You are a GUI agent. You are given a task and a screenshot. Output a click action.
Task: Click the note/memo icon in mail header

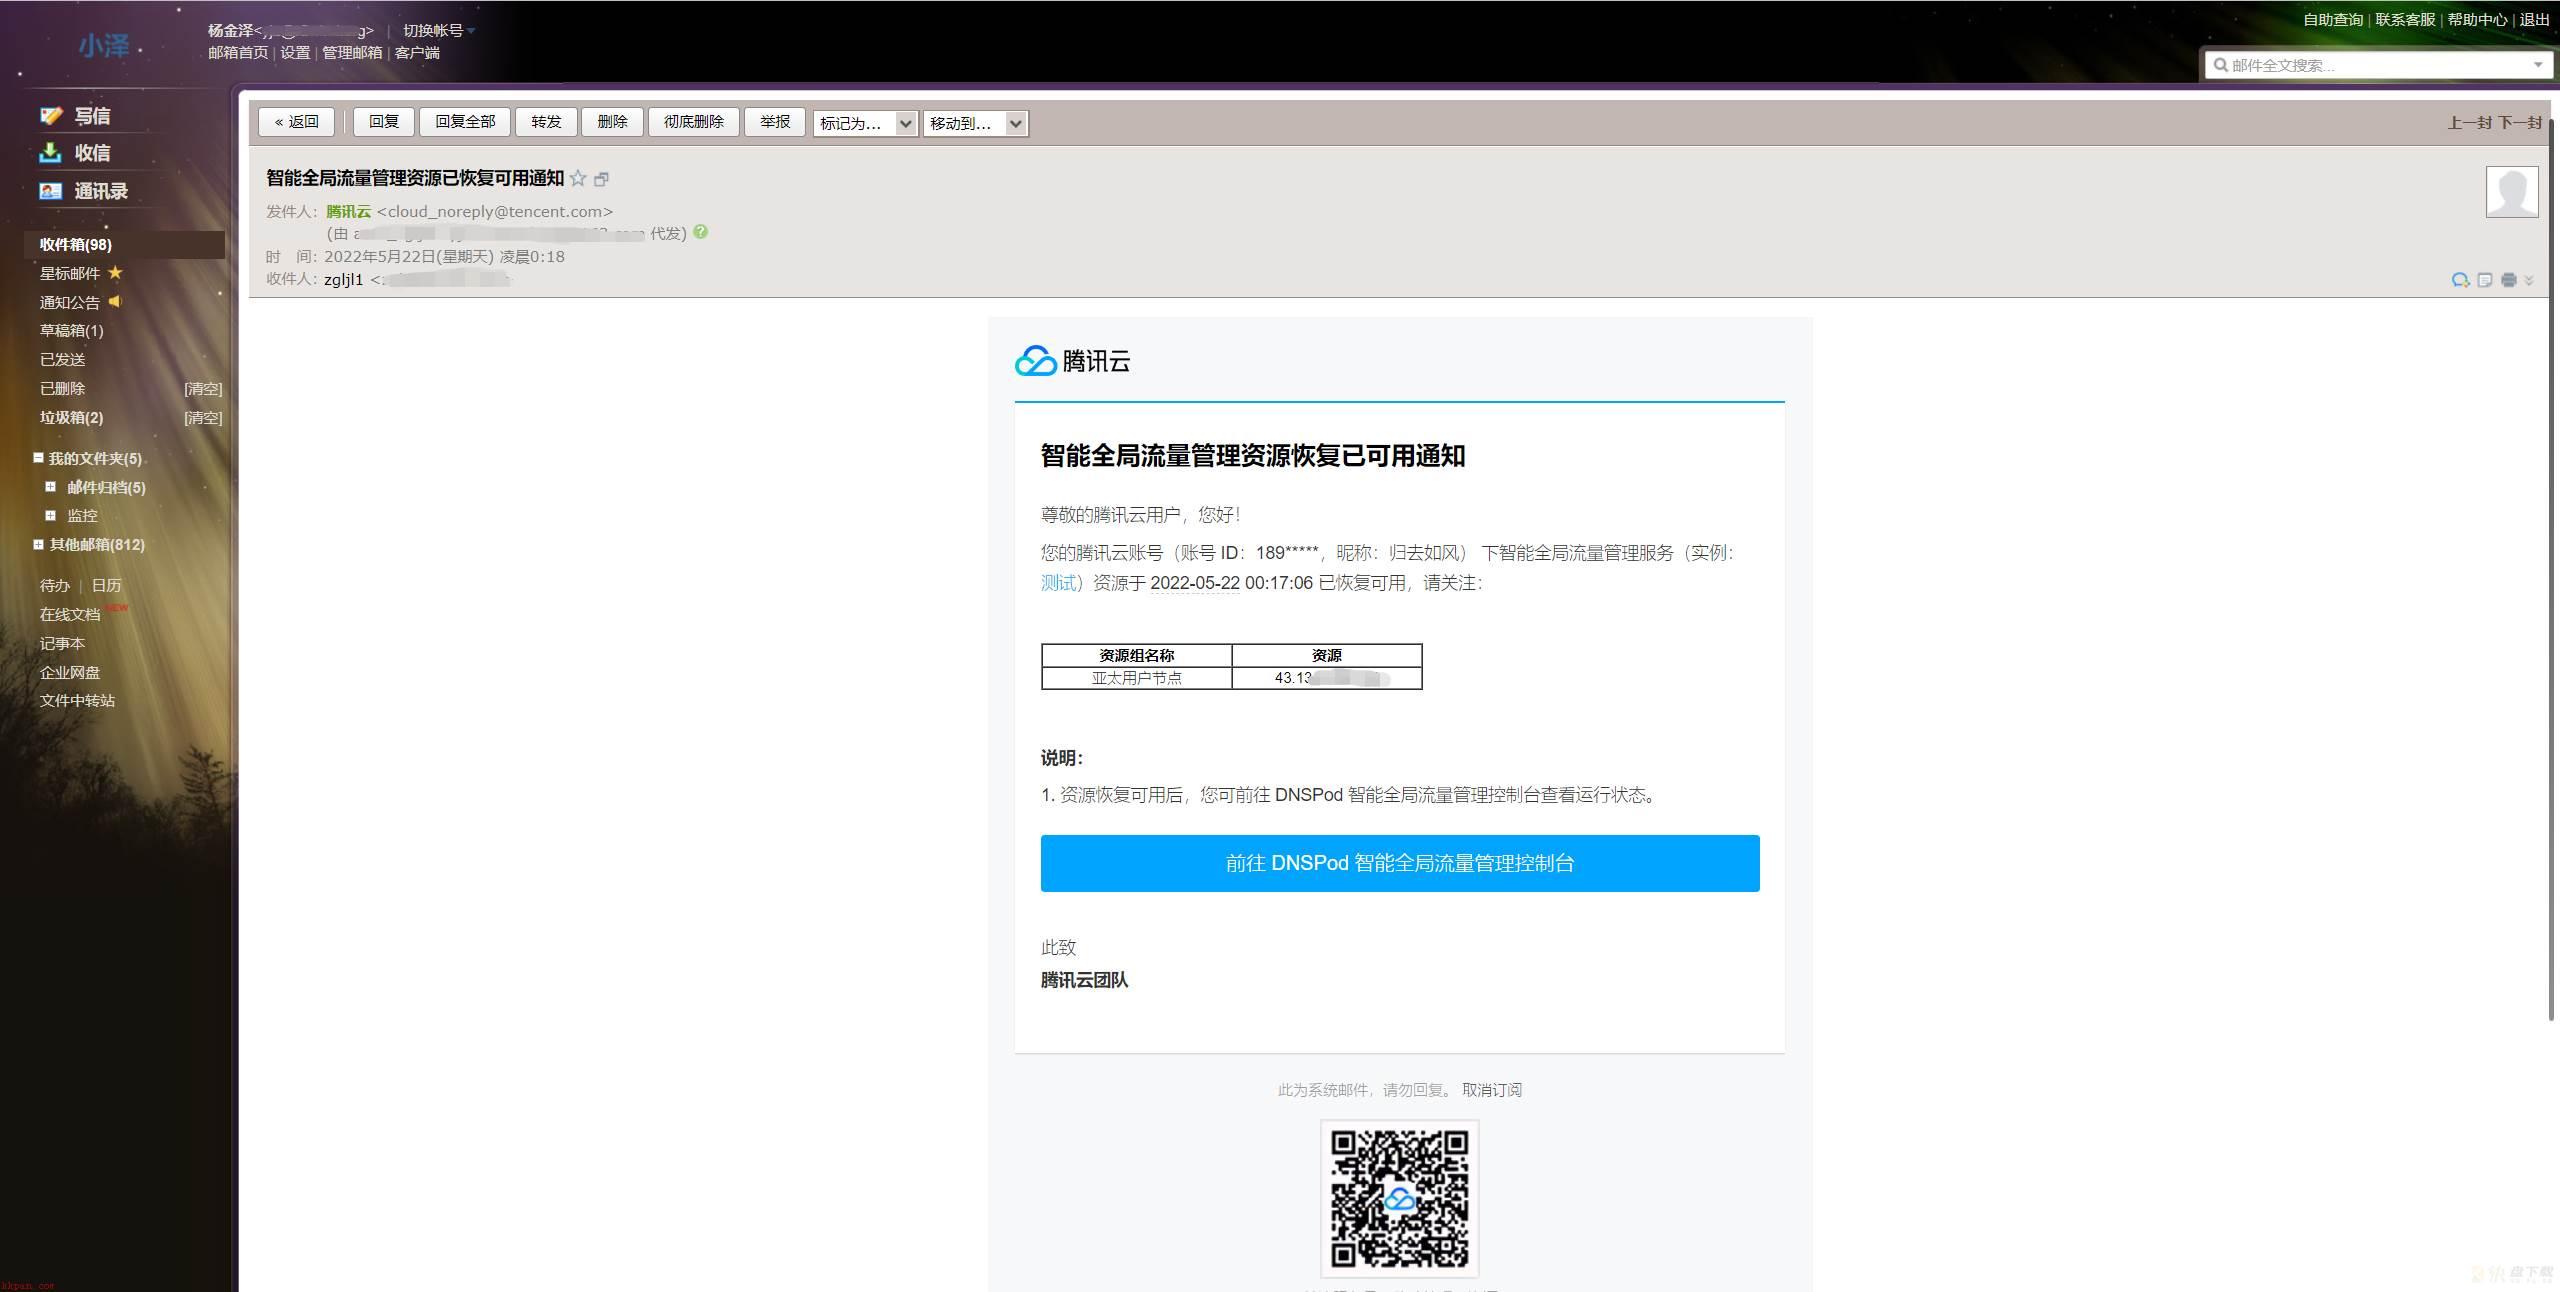click(x=2485, y=280)
